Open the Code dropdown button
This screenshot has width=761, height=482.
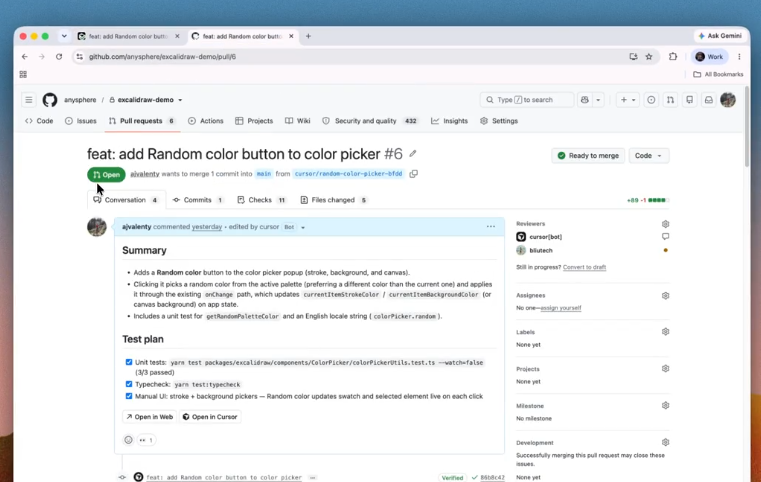(x=648, y=156)
